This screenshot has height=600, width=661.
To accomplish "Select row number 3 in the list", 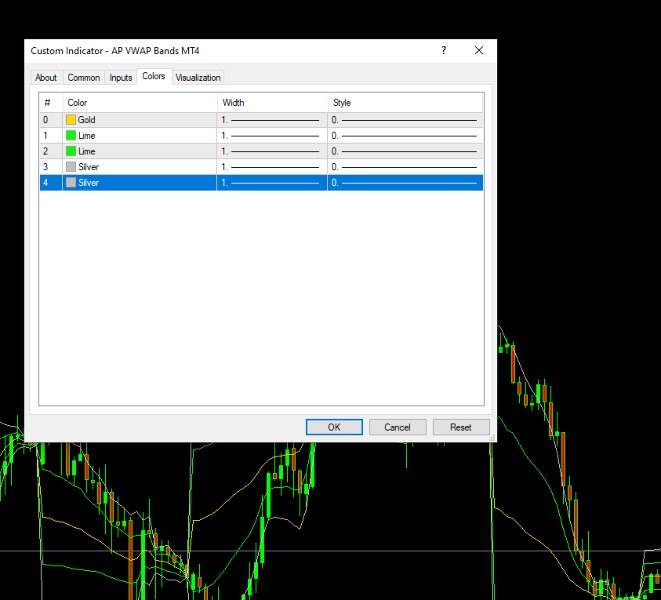I will point(46,167).
